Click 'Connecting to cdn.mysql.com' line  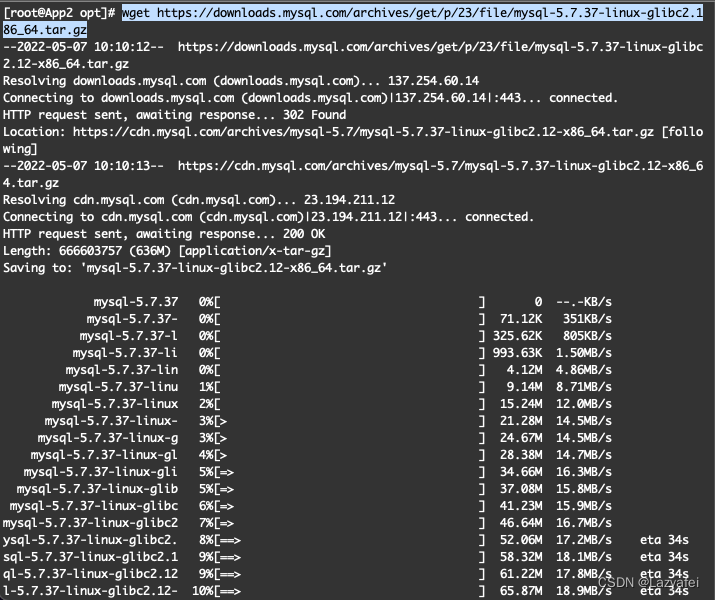click(268, 217)
